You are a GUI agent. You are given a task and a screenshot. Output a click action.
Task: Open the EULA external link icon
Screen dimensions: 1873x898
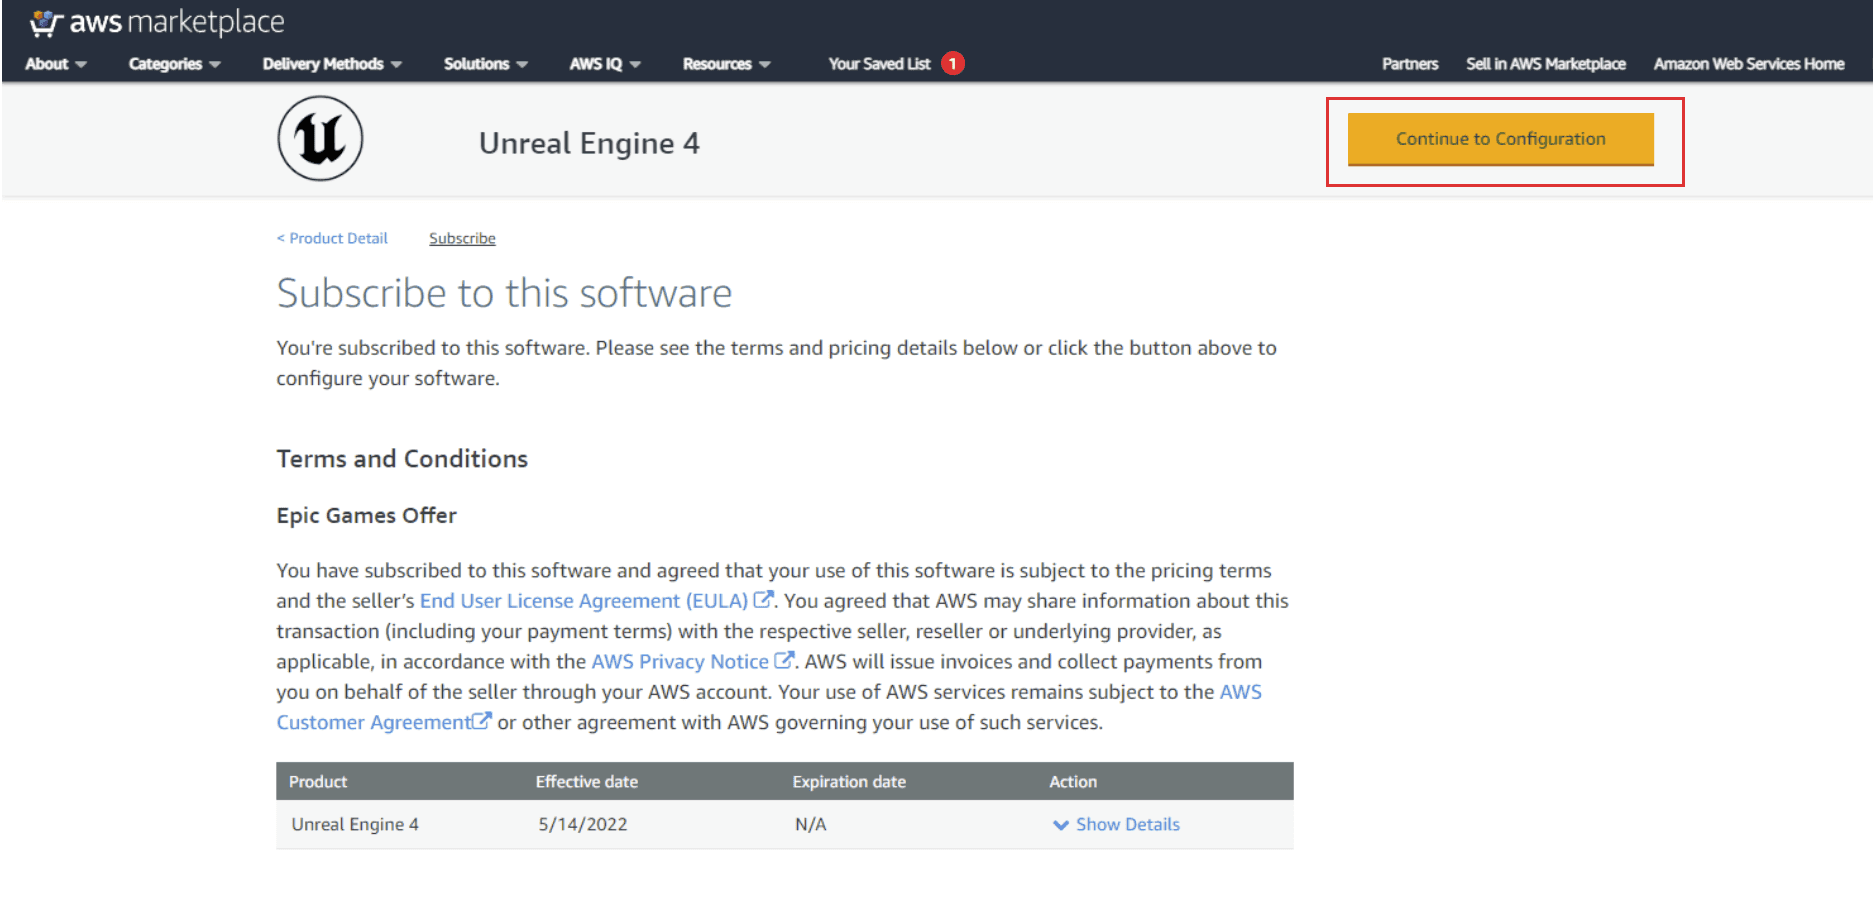[x=763, y=600]
